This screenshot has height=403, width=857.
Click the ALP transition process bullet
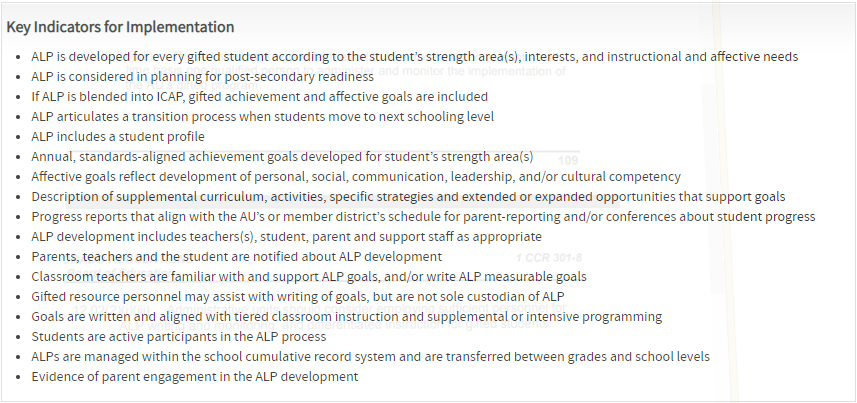tap(262, 116)
